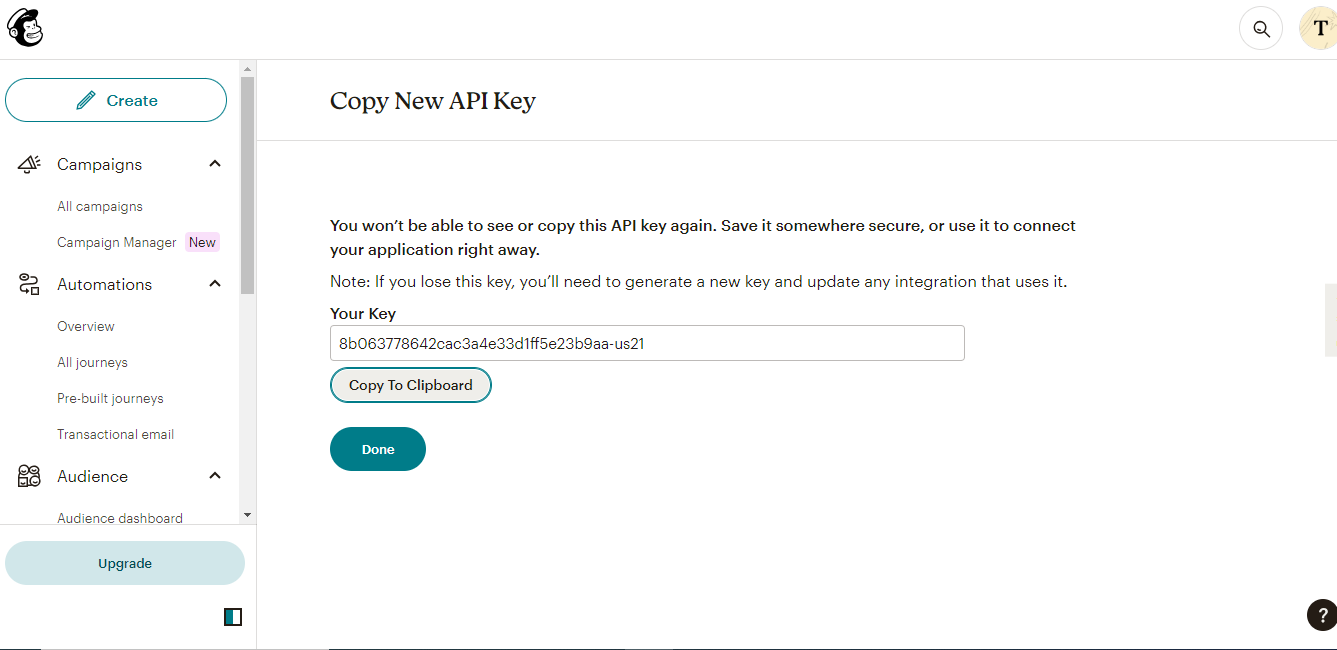Viewport: 1337px width, 650px height.
Task: Collapse the Automations section chevron
Action: coord(215,284)
